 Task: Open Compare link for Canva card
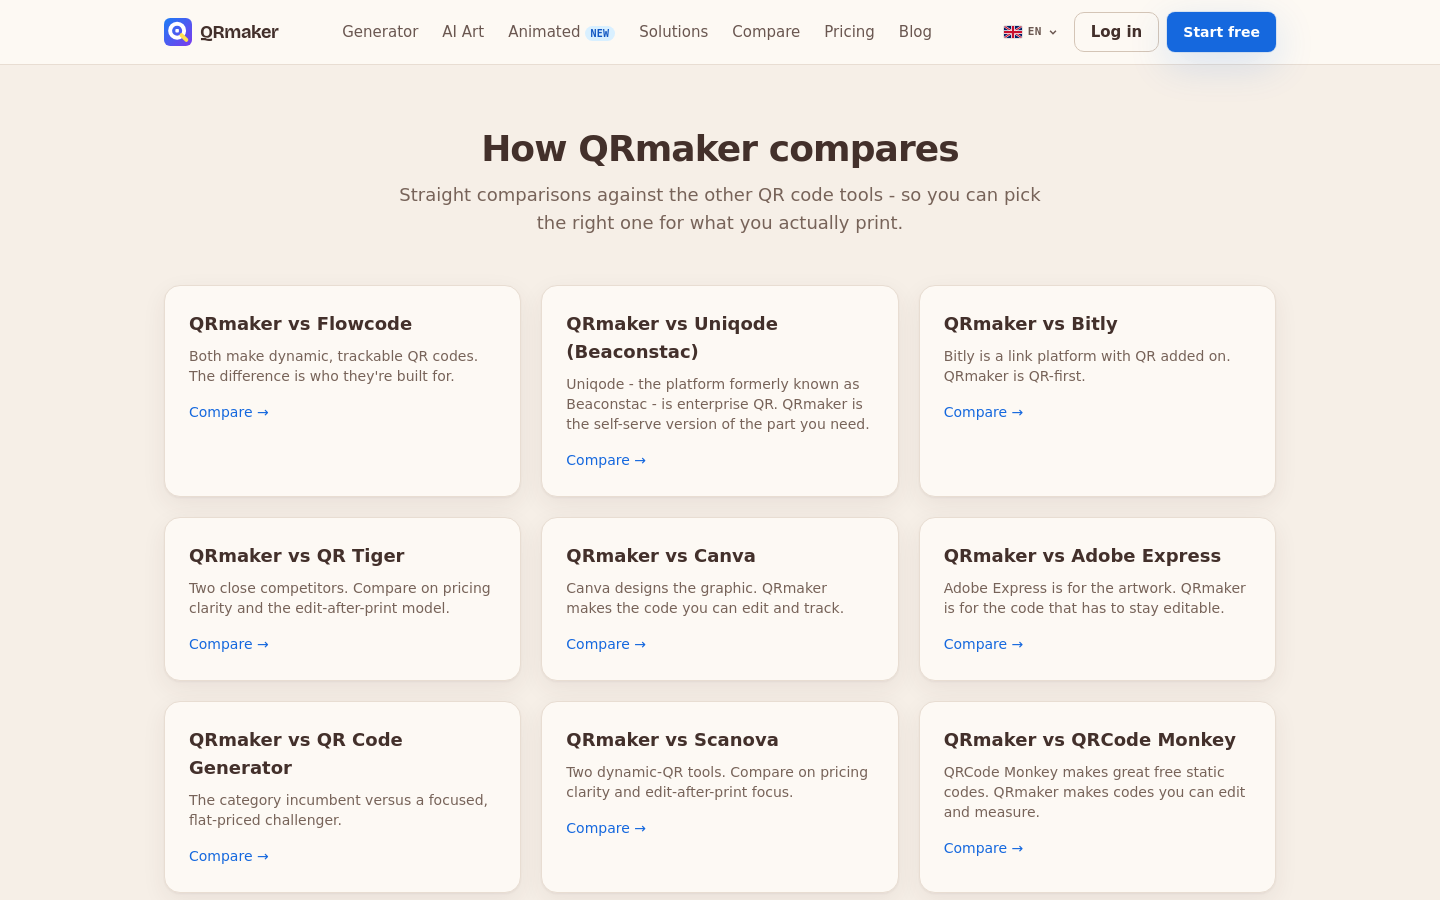pyautogui.click(x=606, y=644)
